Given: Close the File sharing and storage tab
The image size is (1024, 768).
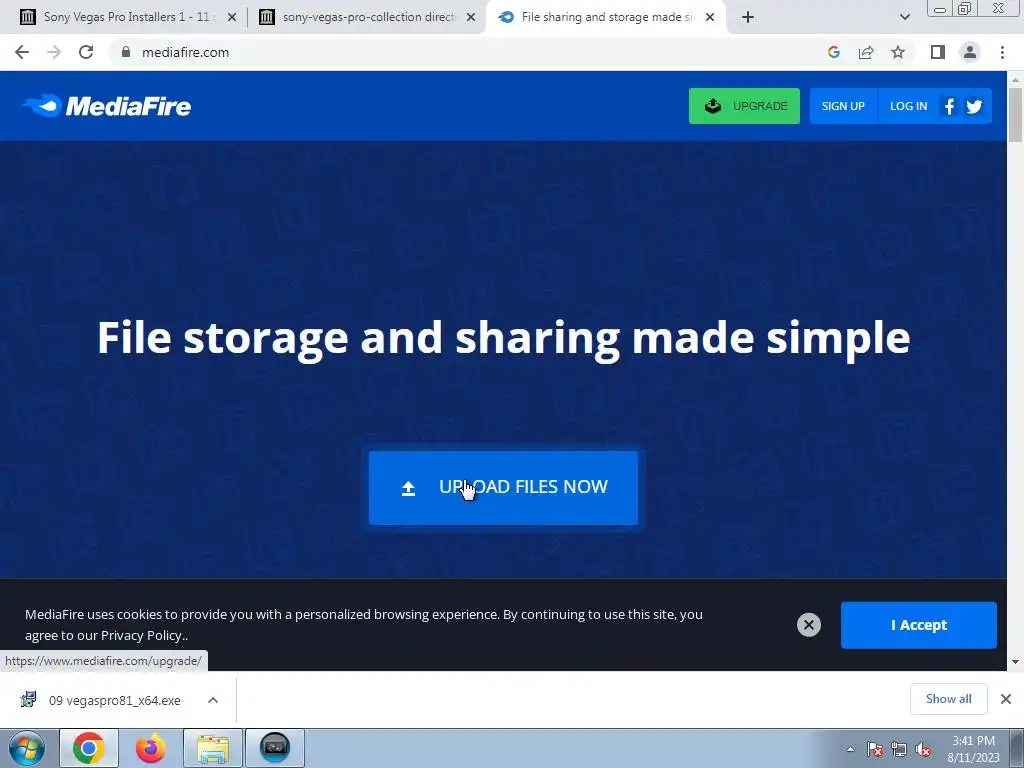Looking at the screenshot, I should 710,17.
